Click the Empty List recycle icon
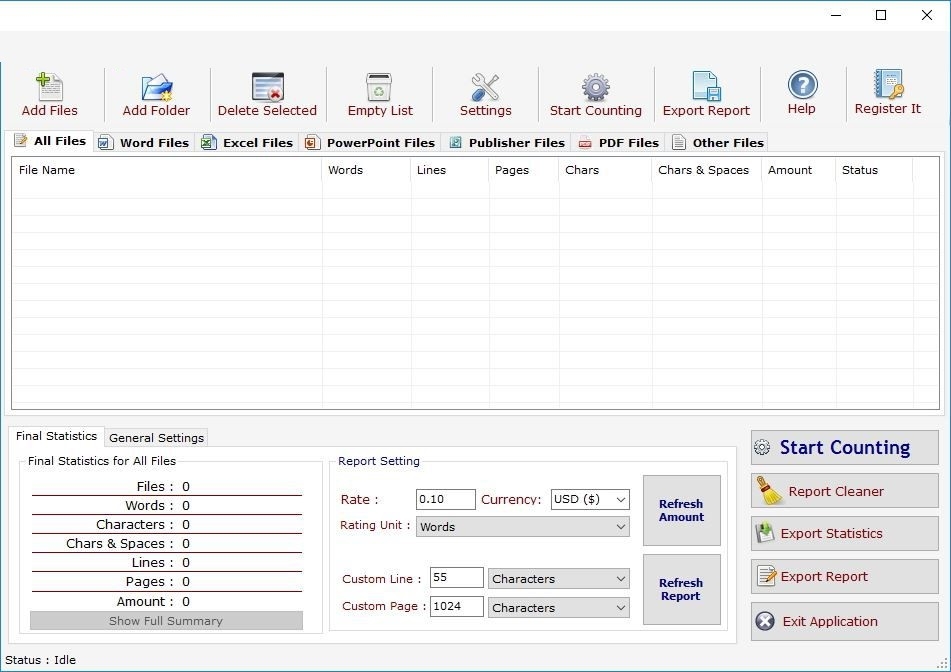This screenshot has width=951, height=672. coord(379,88)
